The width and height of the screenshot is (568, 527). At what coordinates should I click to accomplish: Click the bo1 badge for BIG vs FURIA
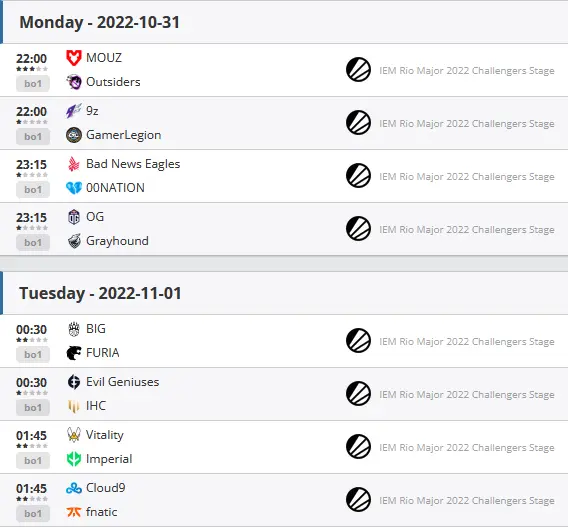[x=33, y=355]
